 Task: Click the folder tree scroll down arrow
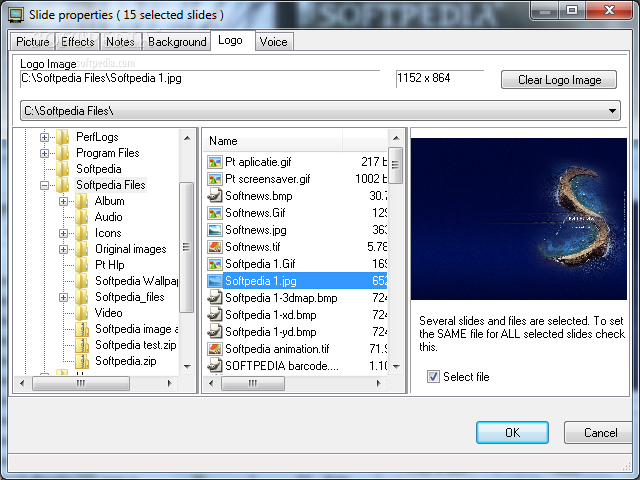click(x=187, y=367)
